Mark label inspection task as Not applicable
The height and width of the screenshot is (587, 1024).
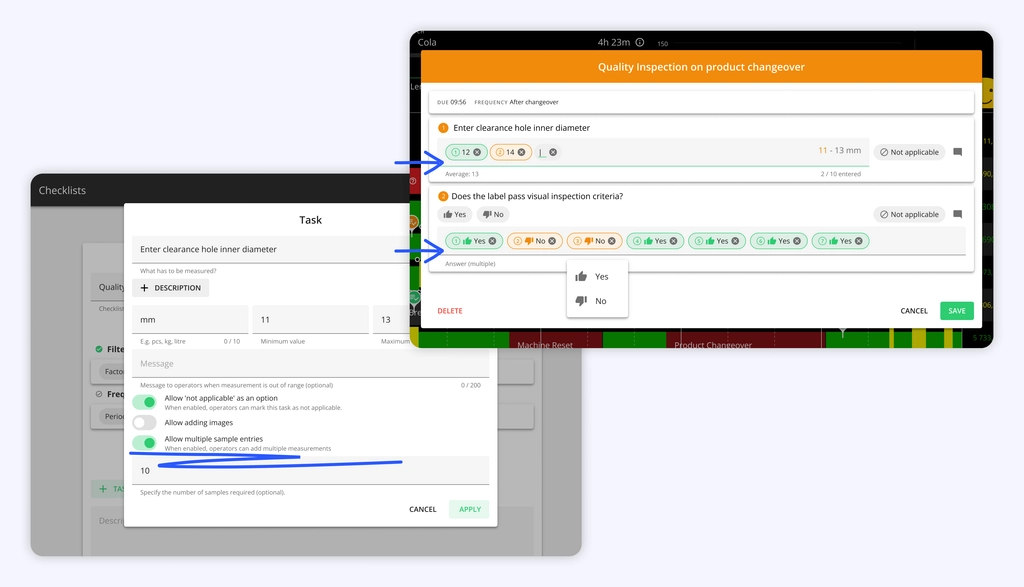[909, 214]
